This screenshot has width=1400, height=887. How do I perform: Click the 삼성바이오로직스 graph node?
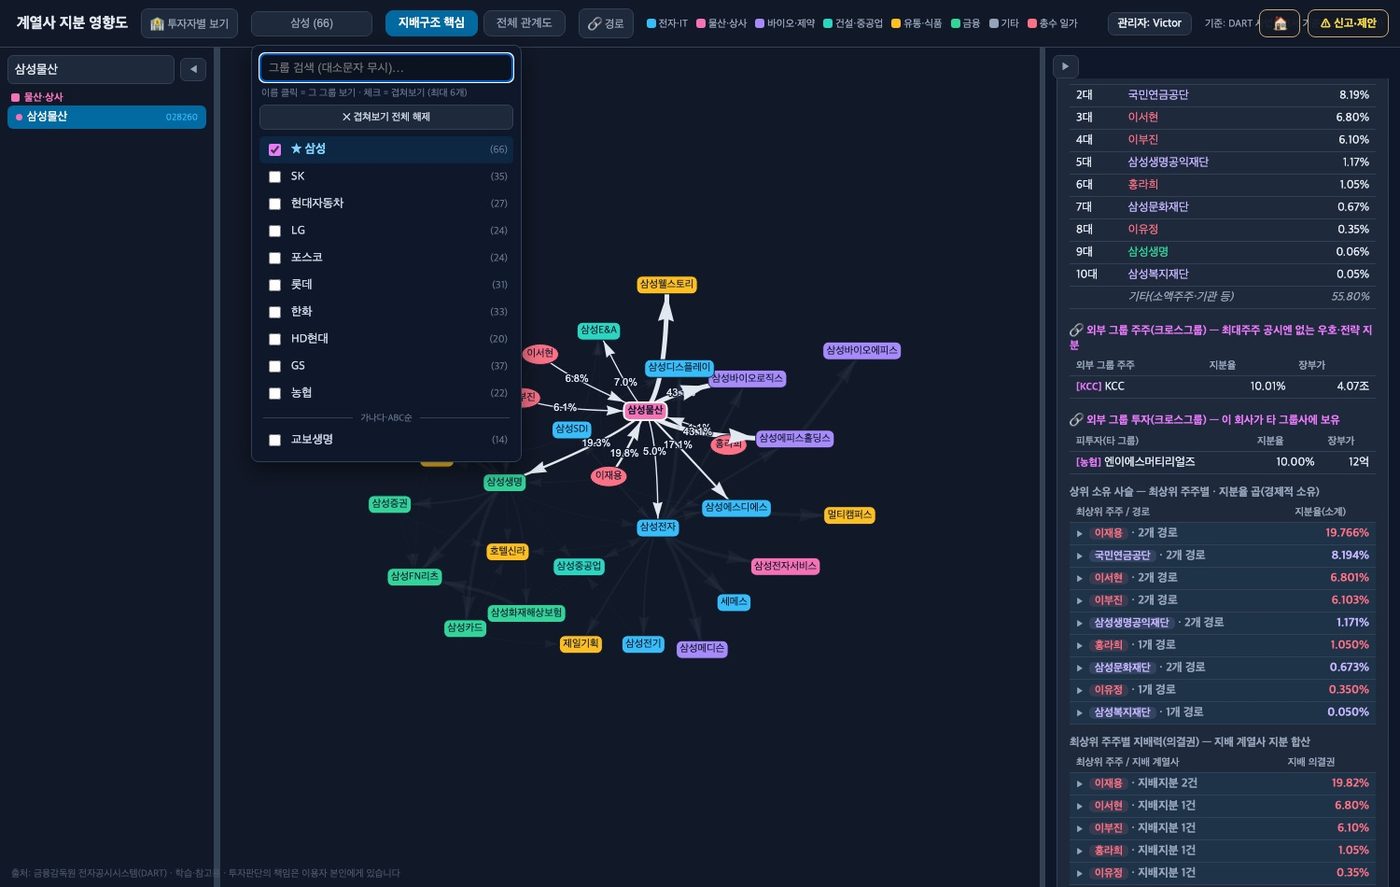coord(747,379)
